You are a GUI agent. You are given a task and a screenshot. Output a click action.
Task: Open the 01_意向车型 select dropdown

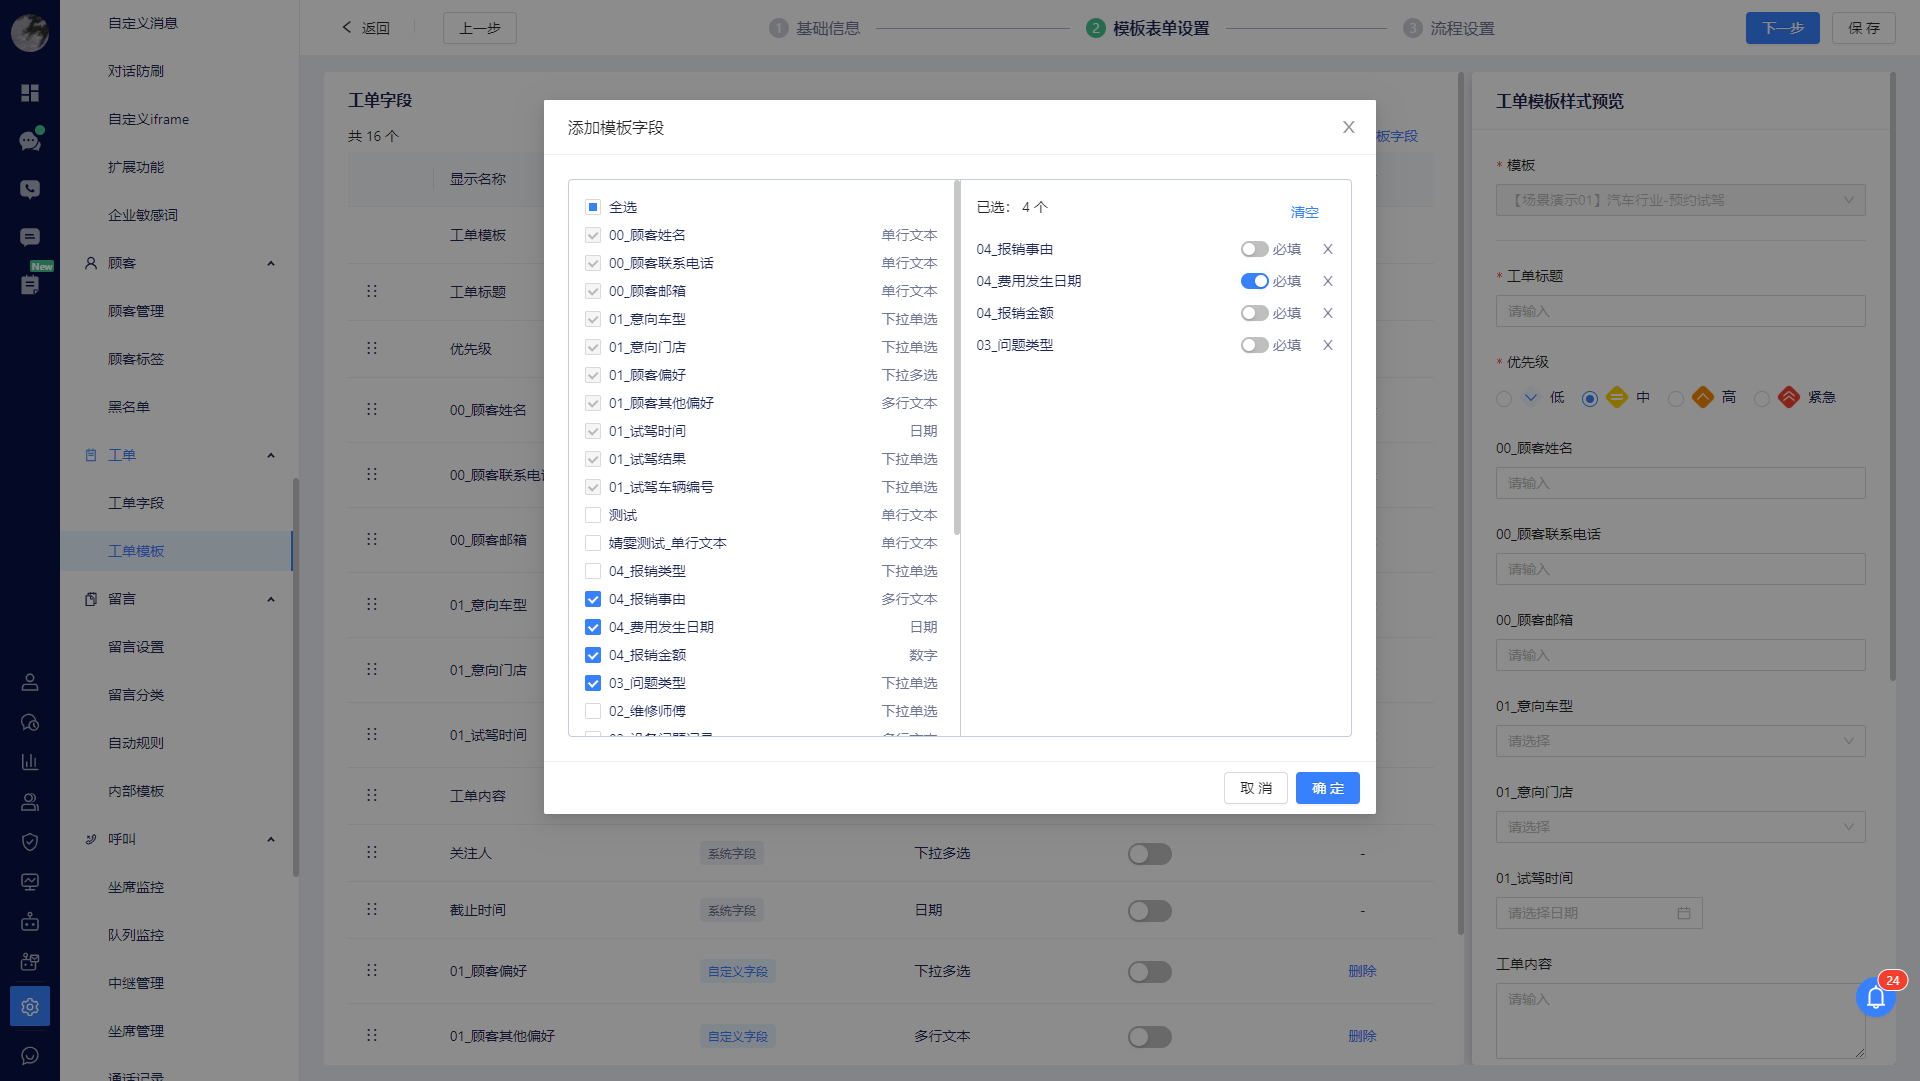click(1681, 741)
